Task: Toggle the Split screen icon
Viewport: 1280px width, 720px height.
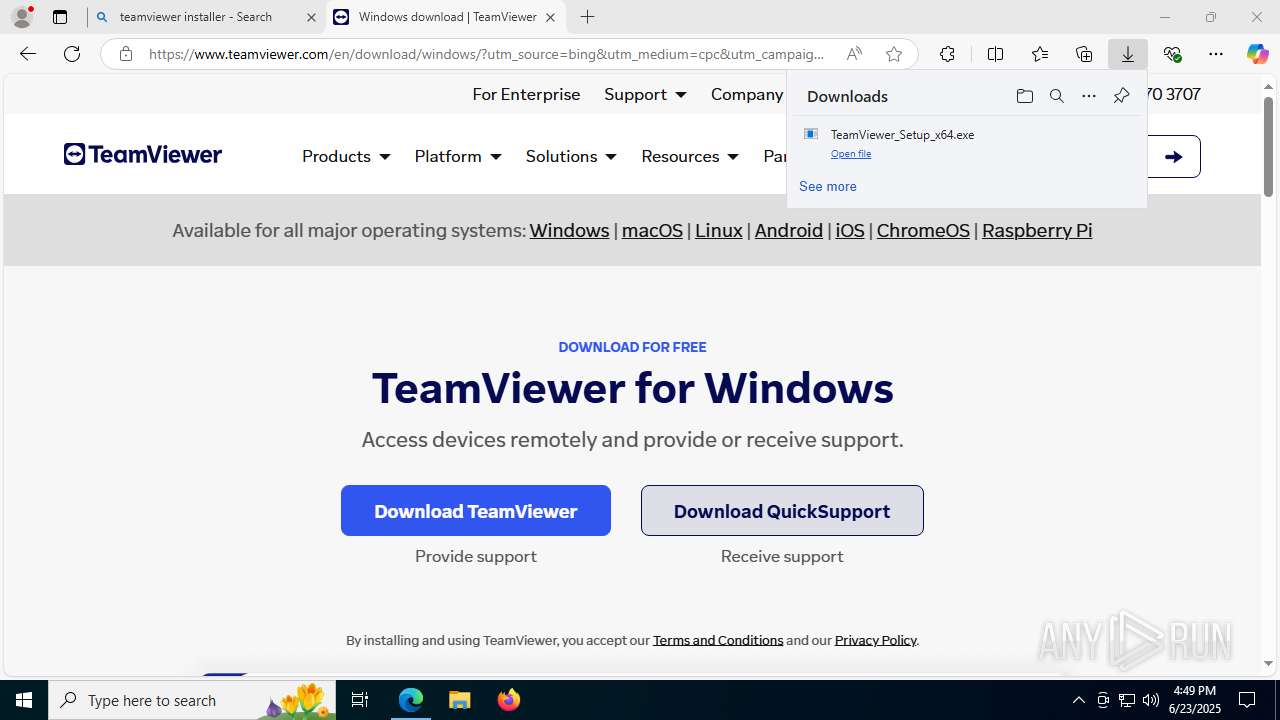Action: click(995, 54)
